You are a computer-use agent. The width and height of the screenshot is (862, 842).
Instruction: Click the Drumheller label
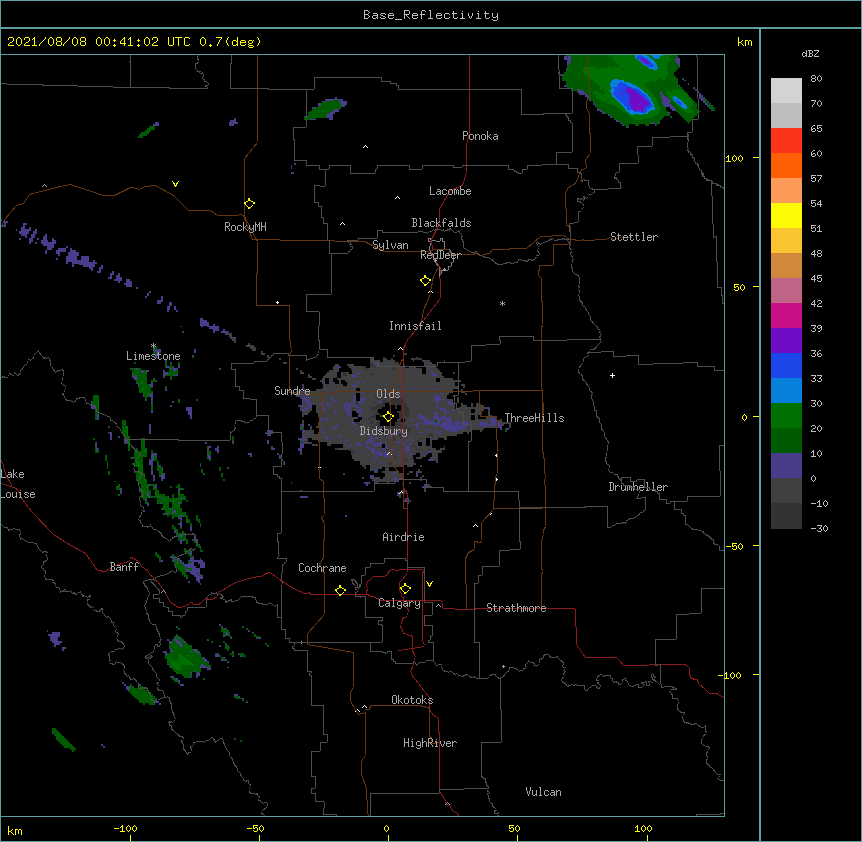click(x=638, y=487)
